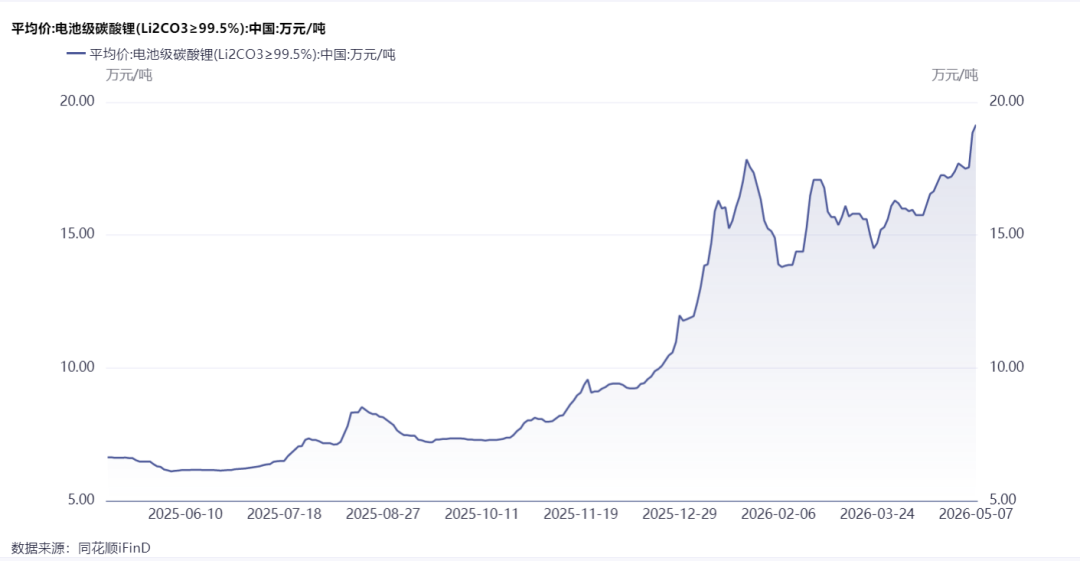Screen dimensions: 1080x561
Task: Click the date label 2026-02-06
Action: [x=778, y=514]
